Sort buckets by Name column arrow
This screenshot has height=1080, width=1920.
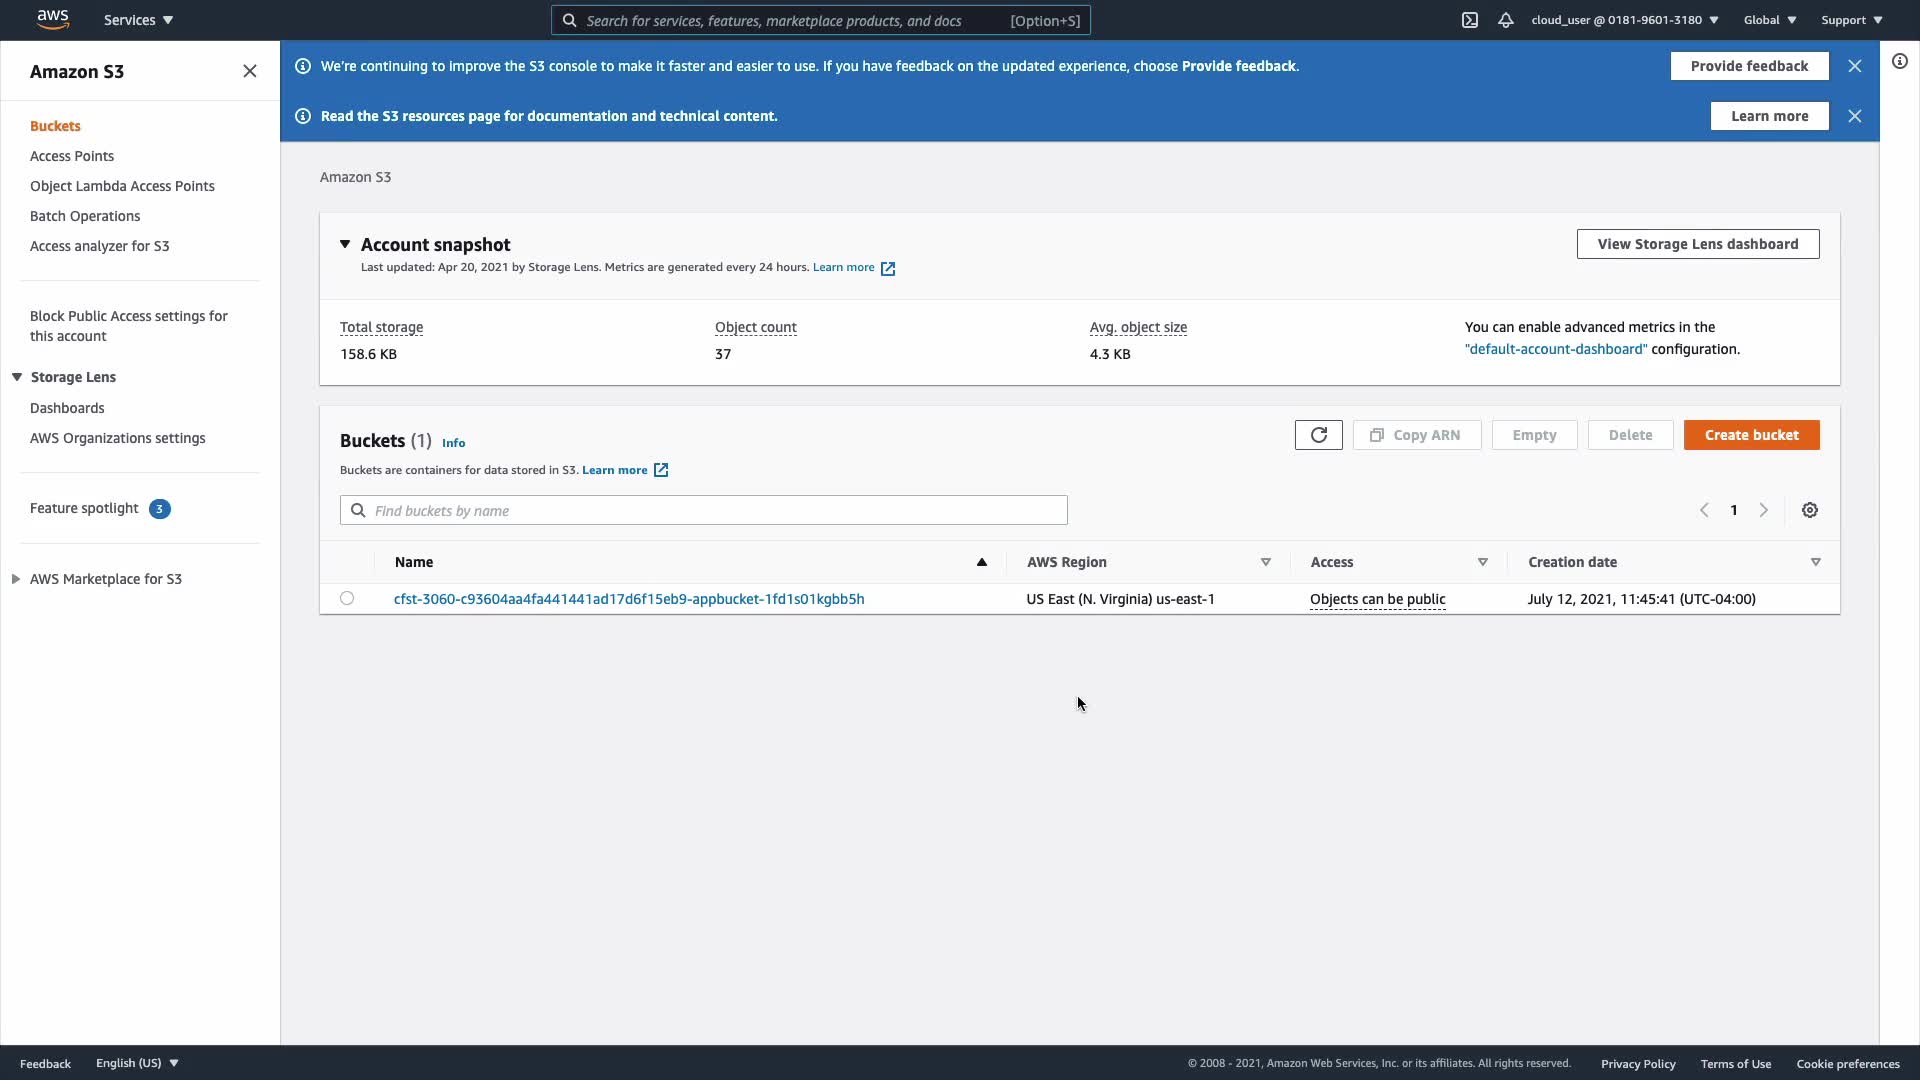tap(981, 562)
